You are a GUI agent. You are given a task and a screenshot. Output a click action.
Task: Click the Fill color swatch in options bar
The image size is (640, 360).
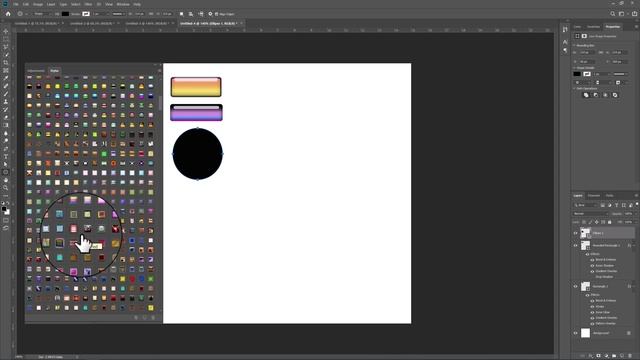(x=65, y=14)
